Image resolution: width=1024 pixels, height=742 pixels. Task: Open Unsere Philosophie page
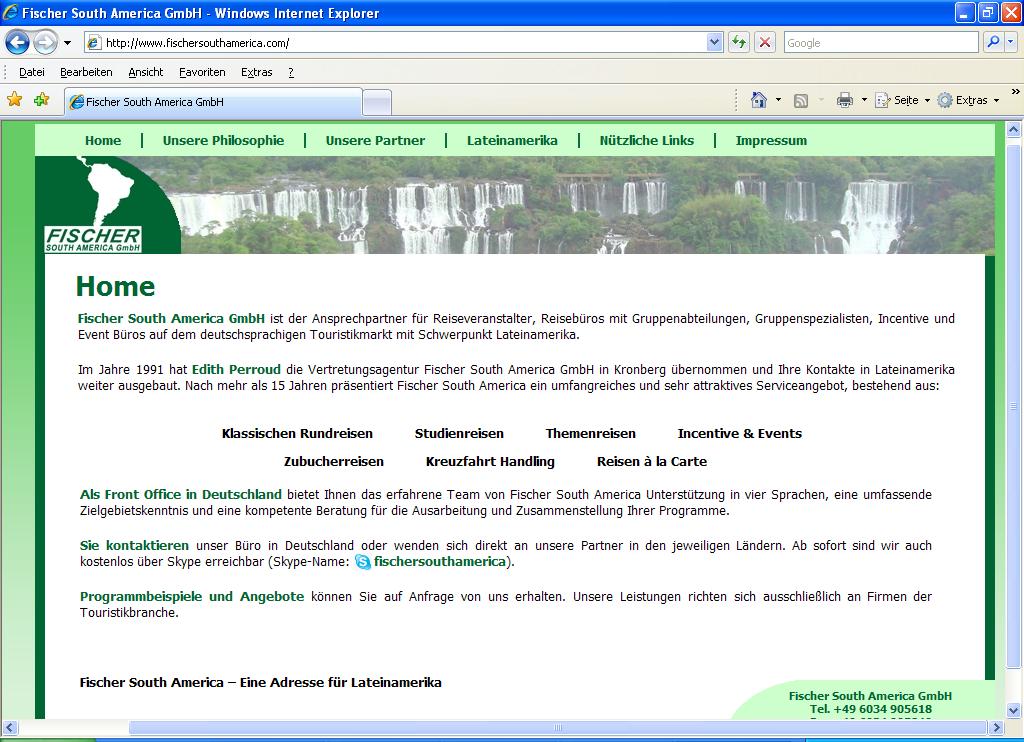pyautogui.click(x=223, y=140)
